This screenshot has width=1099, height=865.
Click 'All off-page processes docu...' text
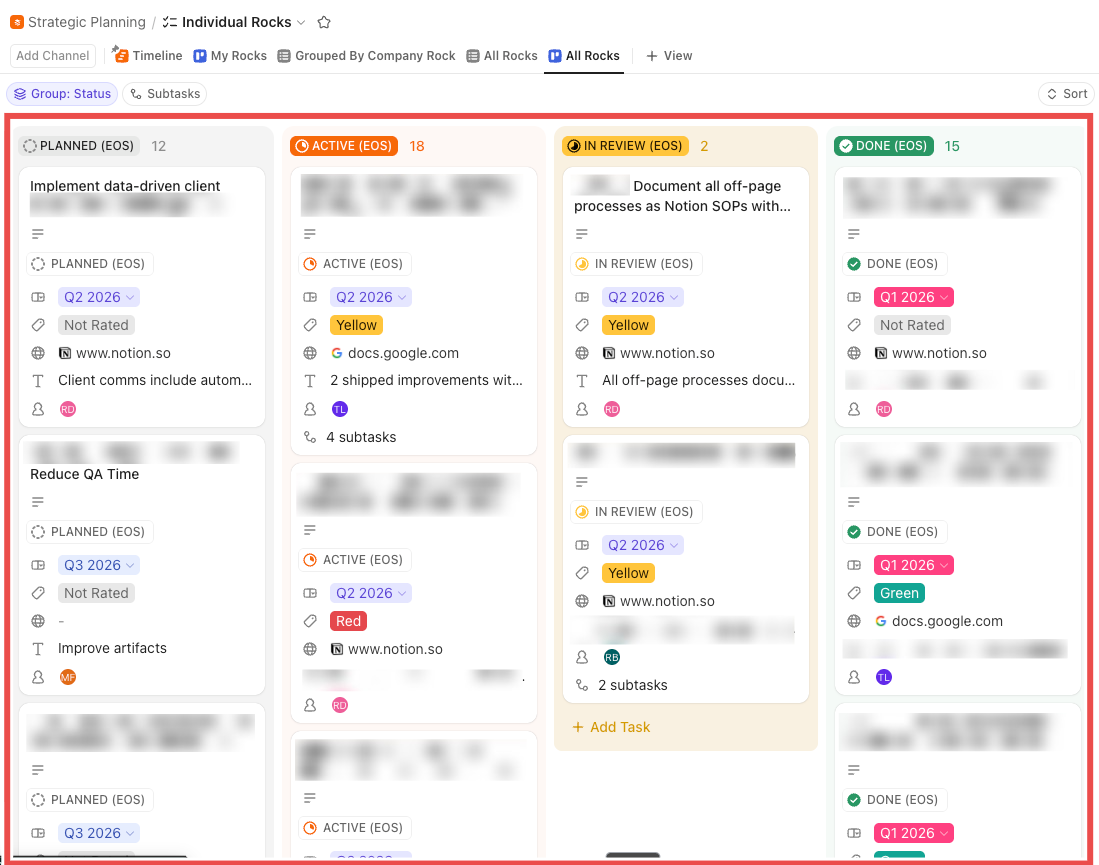tap(699, 380)
